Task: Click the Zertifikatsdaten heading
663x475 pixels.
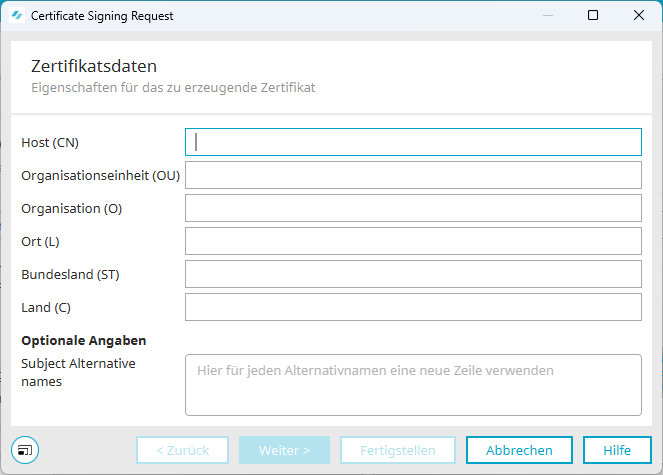Action: [x=94, y=66]
